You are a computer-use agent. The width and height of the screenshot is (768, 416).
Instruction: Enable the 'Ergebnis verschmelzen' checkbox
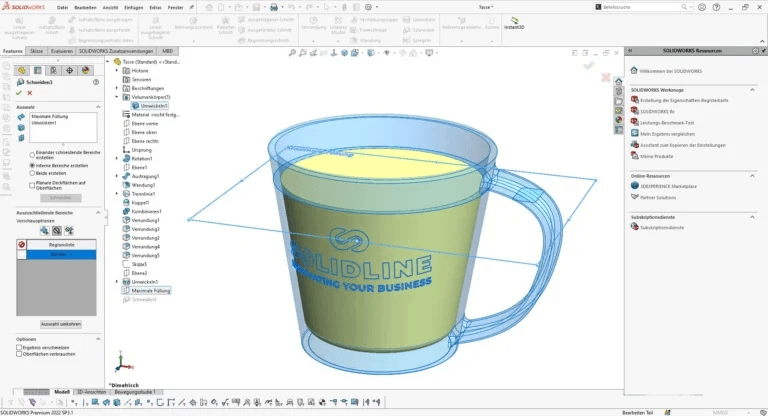(19, 347)
